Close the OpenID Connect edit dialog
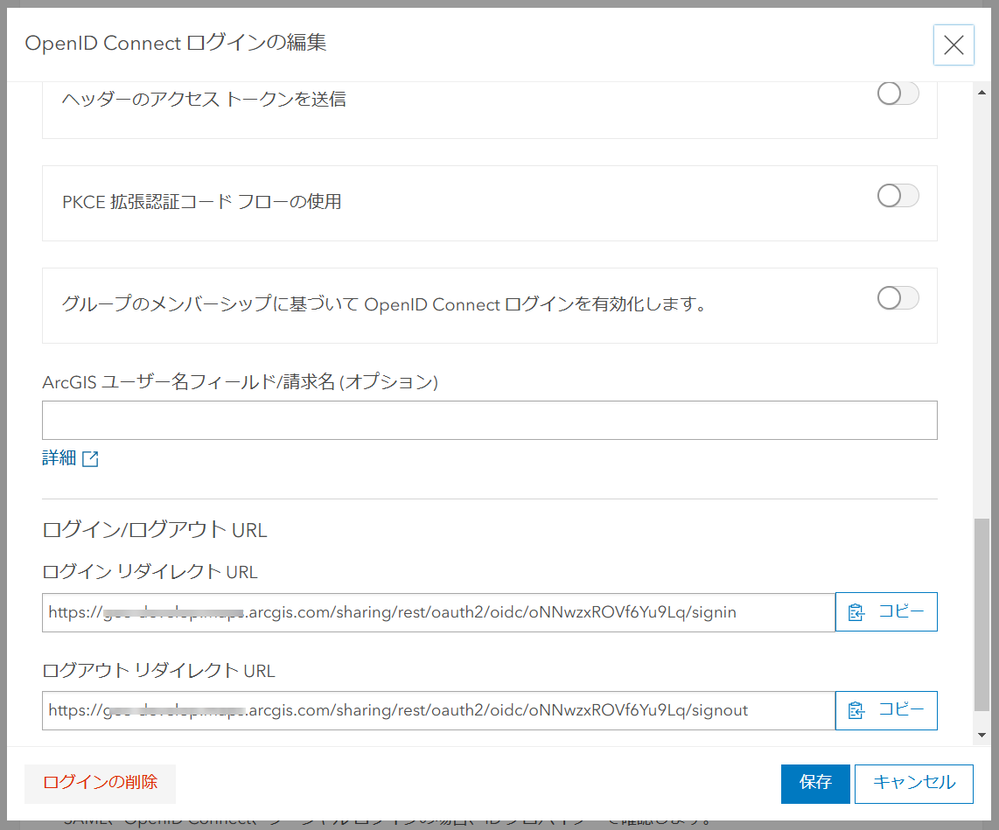Viewport: 999px width, 830px height. pos(953,45)
